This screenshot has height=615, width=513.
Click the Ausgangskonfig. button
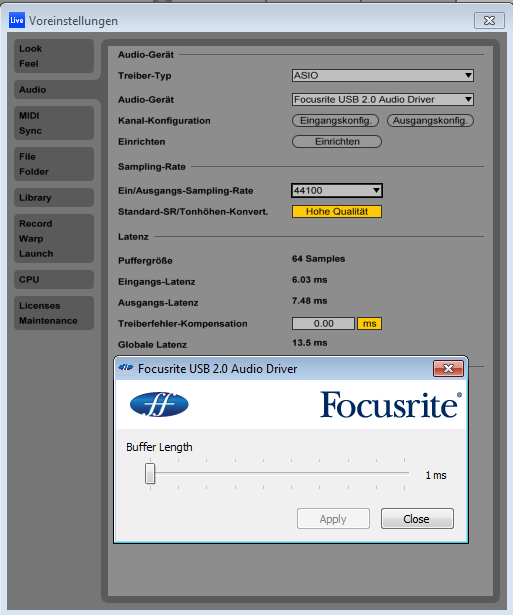click(430, 121)
